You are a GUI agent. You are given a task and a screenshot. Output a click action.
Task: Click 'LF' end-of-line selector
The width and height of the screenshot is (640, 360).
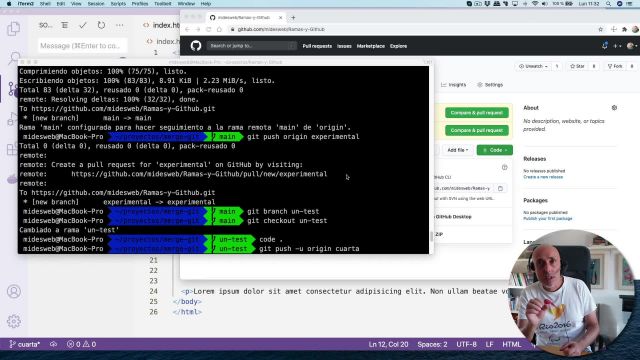(489, 344)
